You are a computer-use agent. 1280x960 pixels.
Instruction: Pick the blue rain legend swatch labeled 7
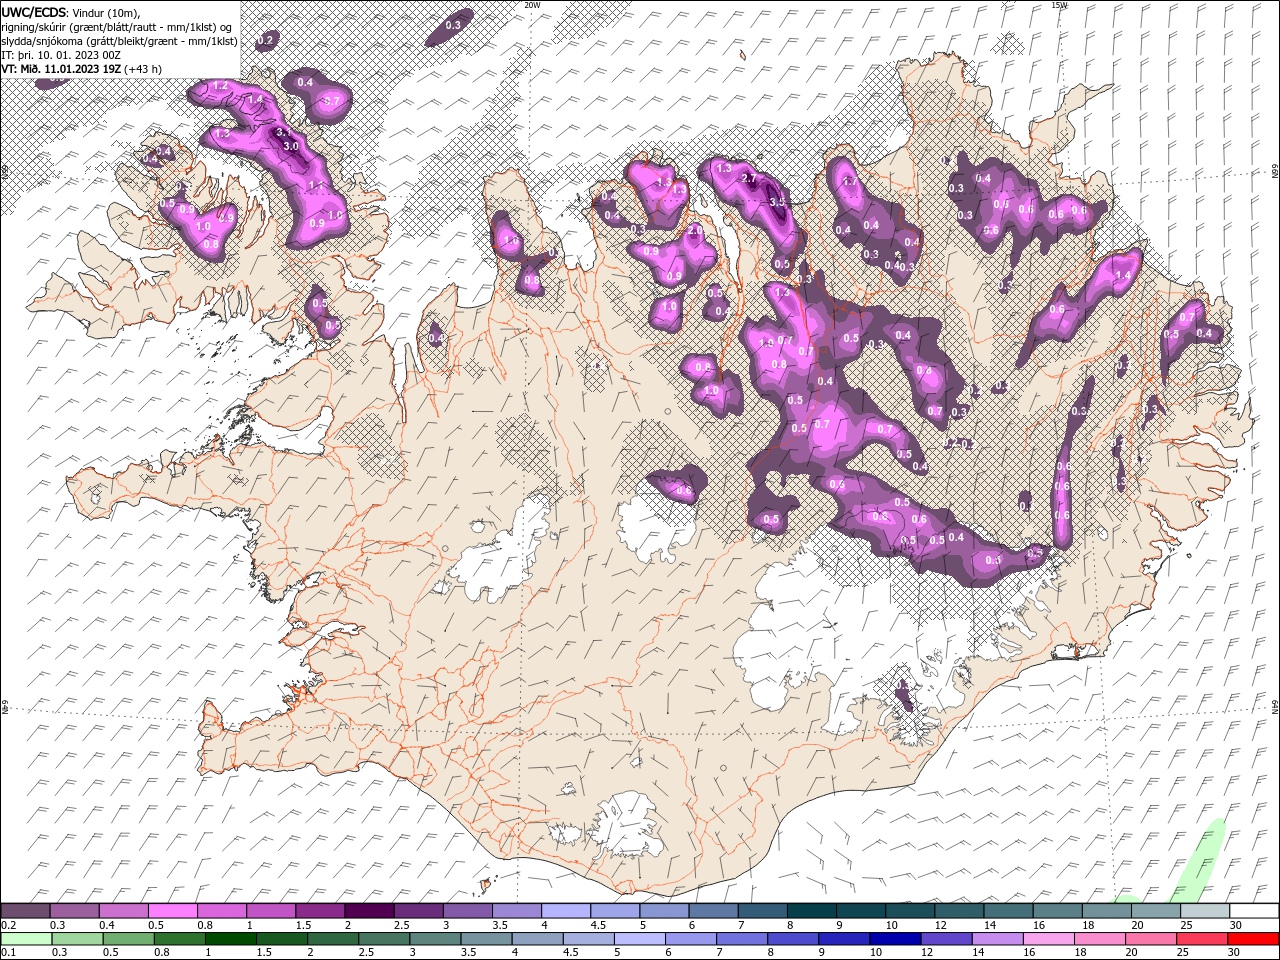pyautogui.click(x=742, y=939)
